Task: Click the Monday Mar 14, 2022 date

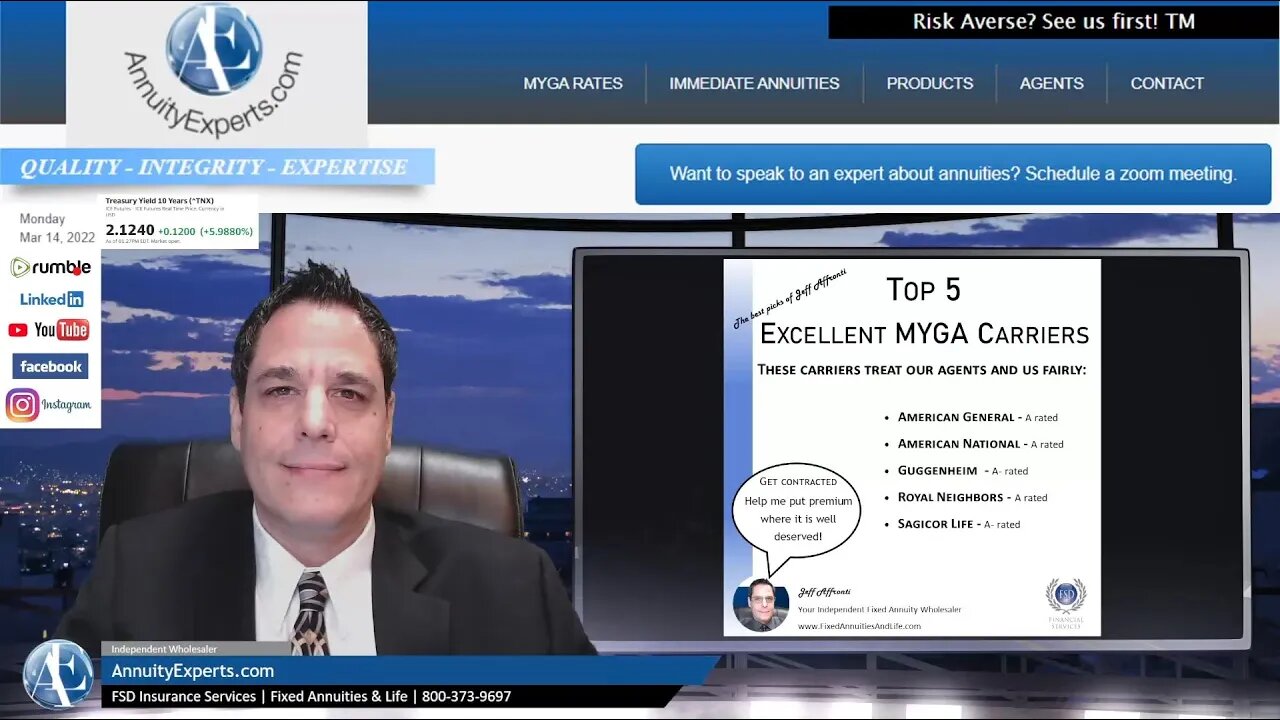Action: [58, 228]
